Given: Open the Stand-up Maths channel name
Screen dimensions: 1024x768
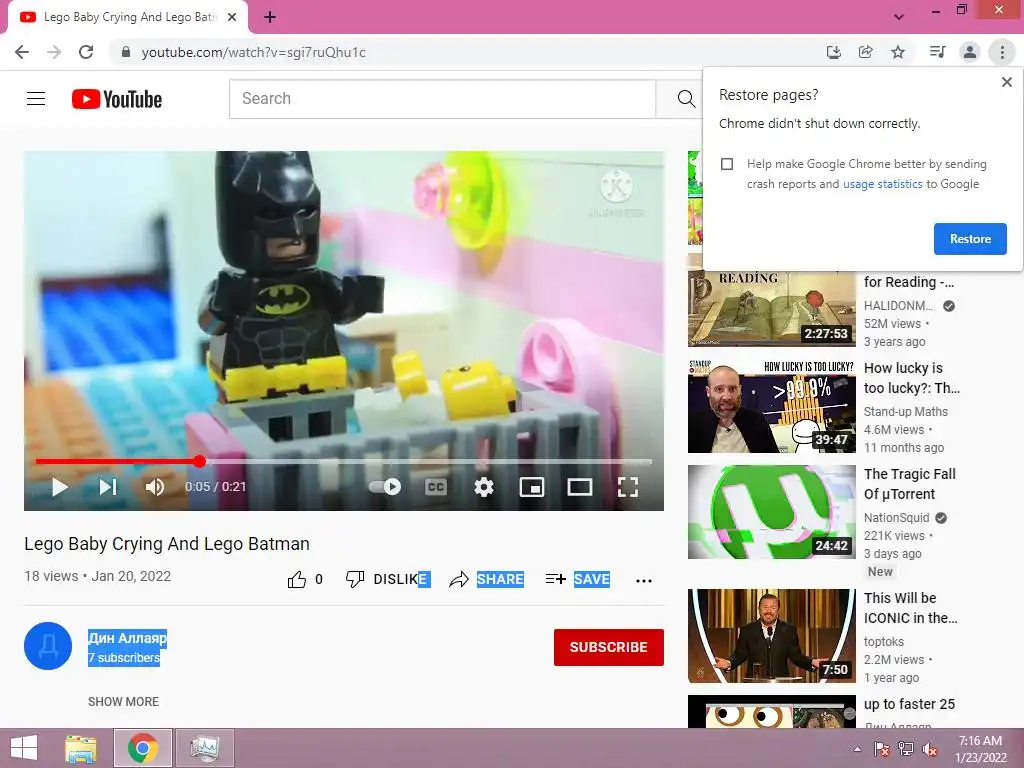Looking at the screenshot, I should click(x=905, y=412).
